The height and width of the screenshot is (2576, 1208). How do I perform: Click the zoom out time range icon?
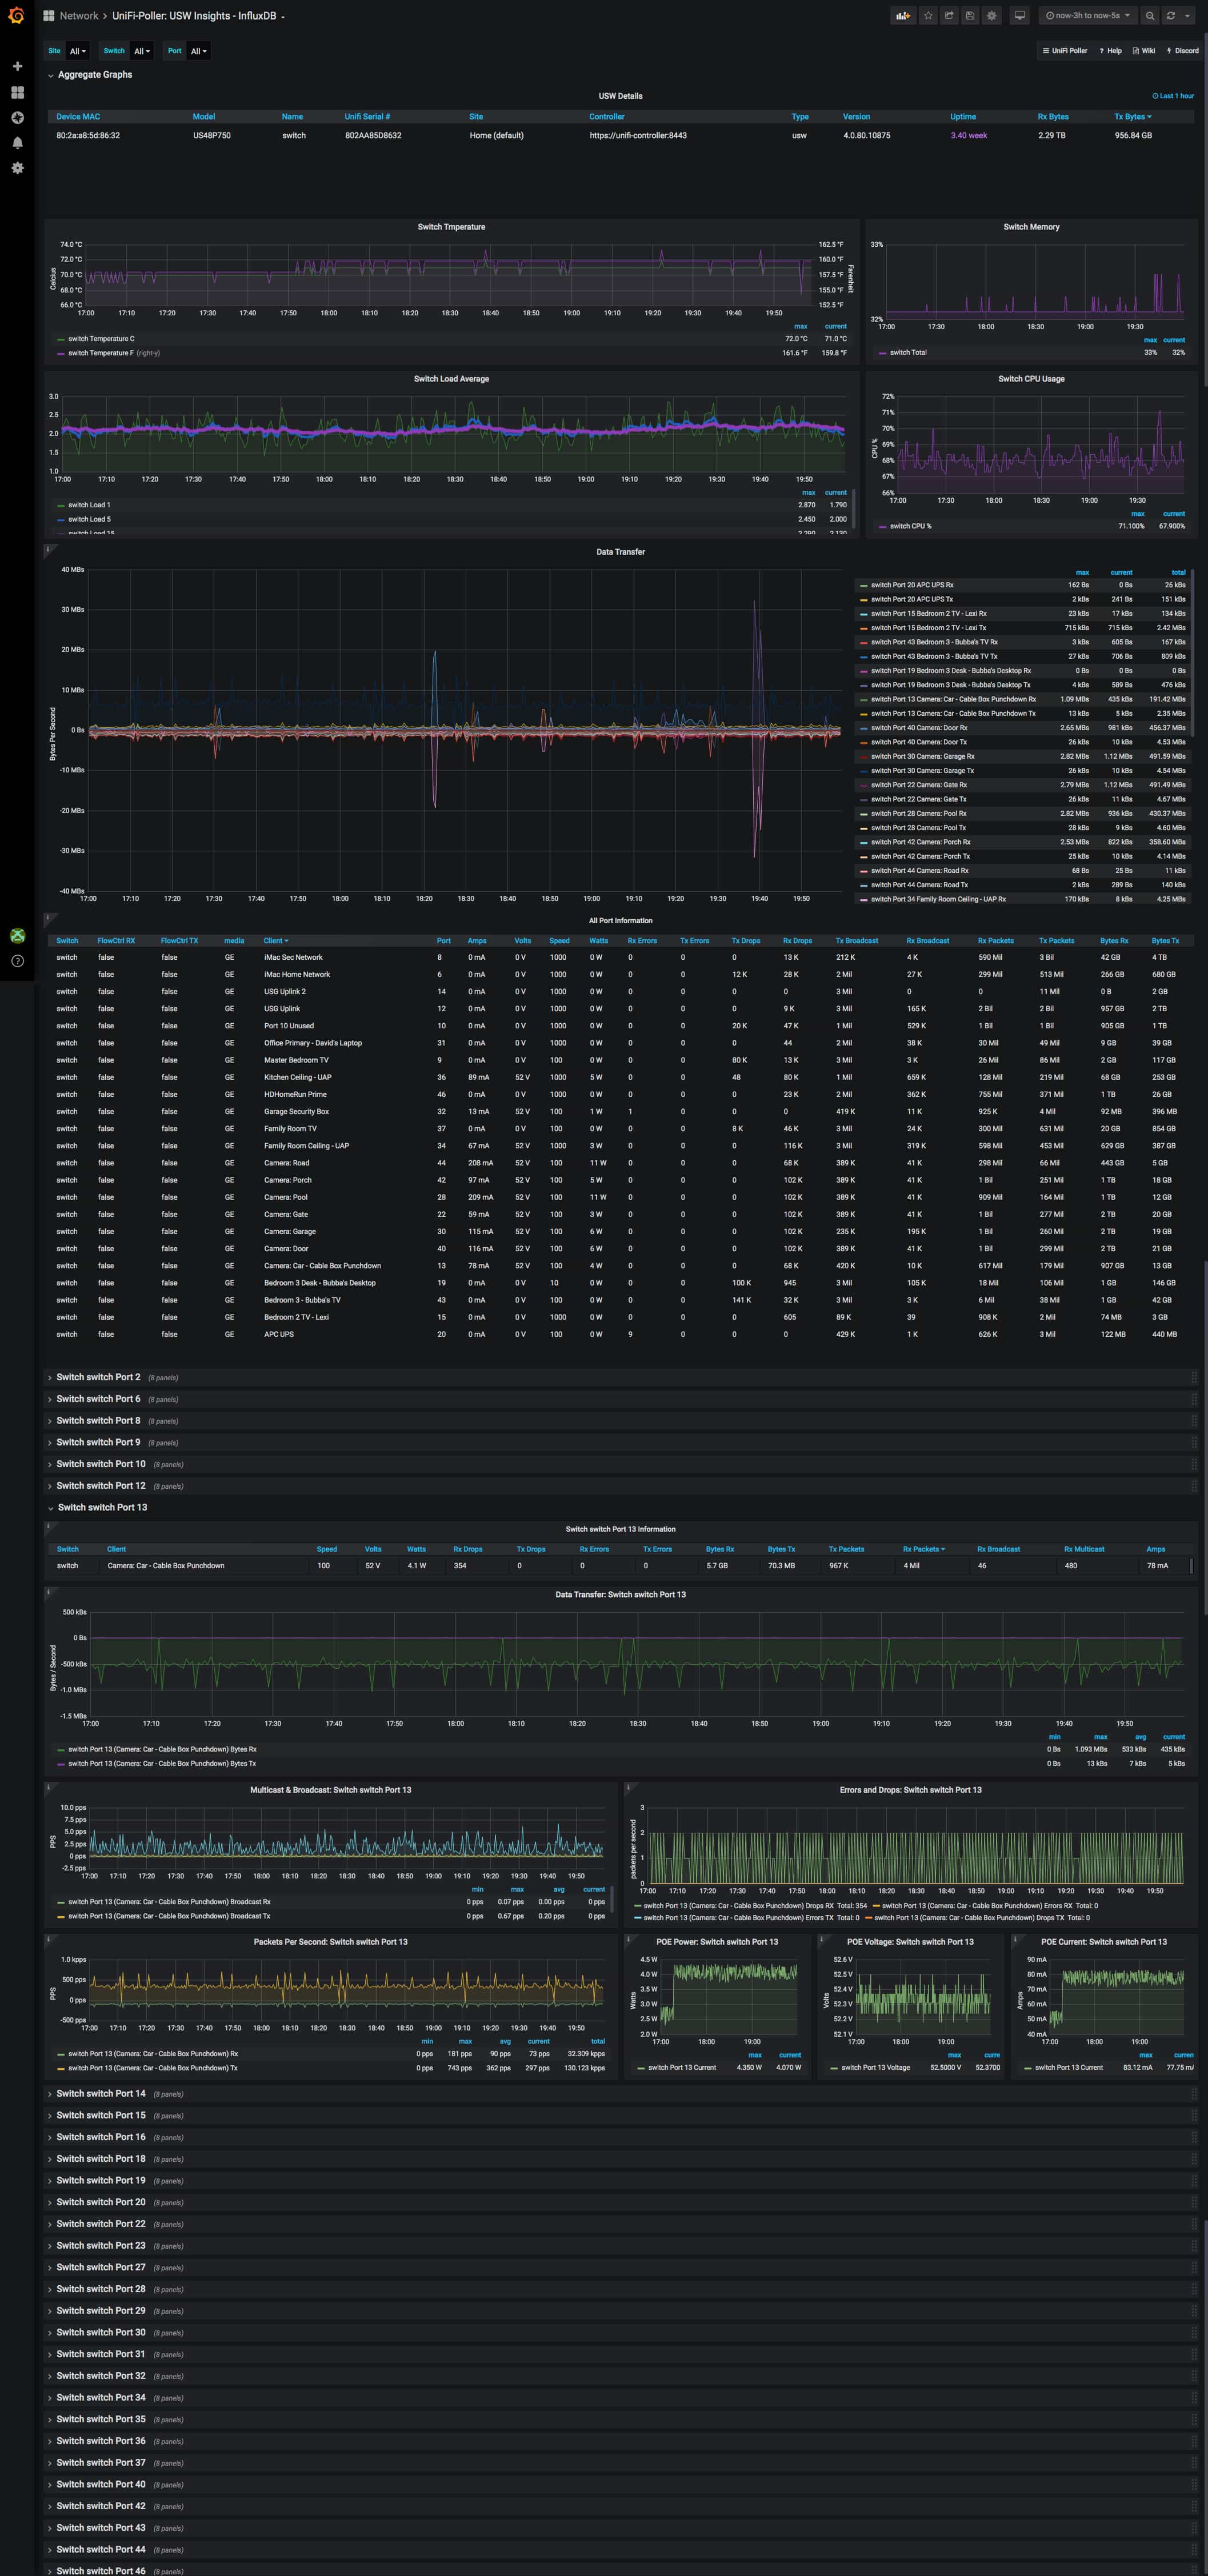1150,16
